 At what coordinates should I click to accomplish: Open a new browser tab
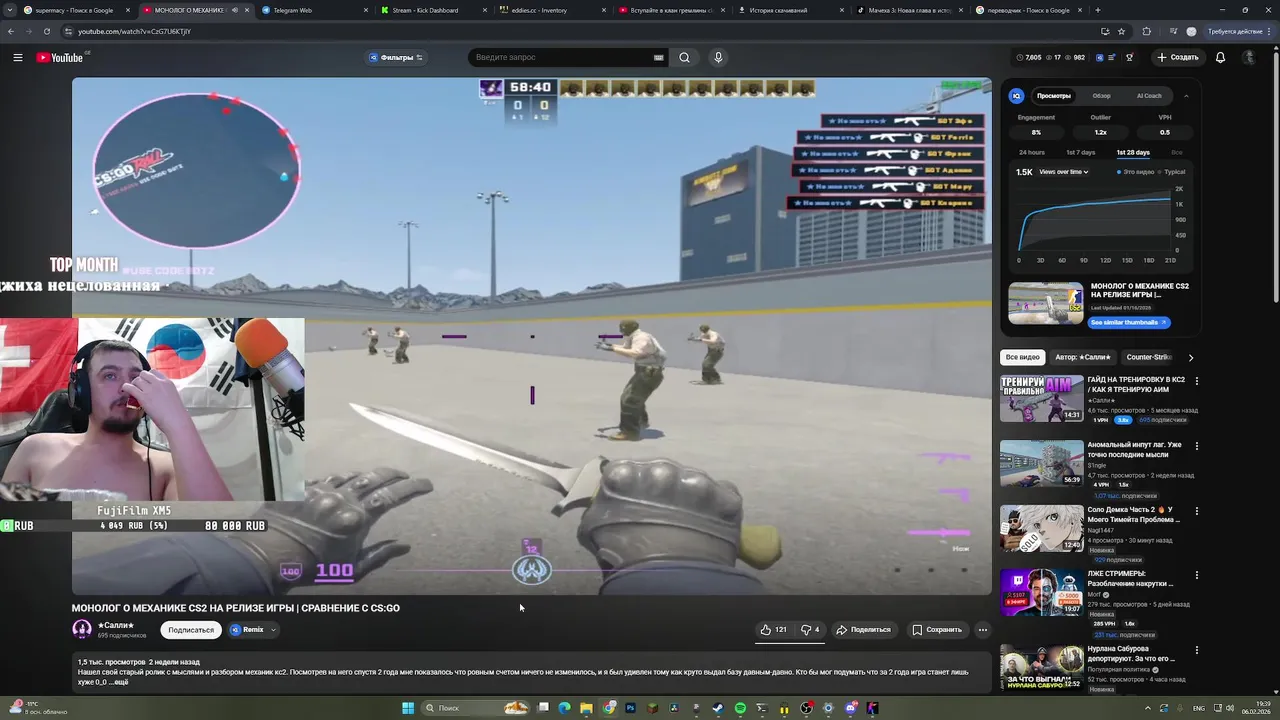click(x=1098, y=10)
